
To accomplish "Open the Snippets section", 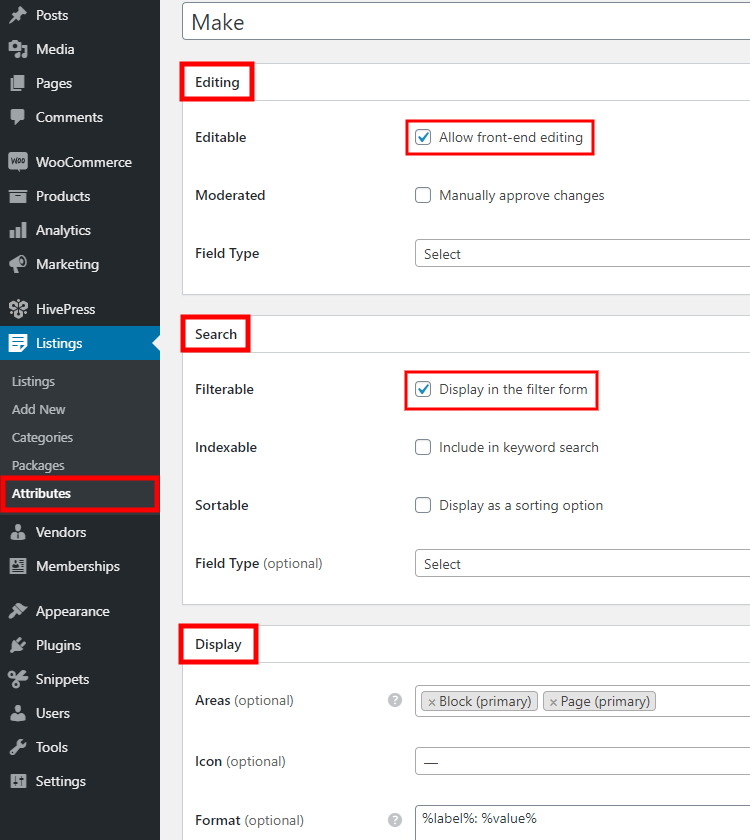I will coord(60,679).
